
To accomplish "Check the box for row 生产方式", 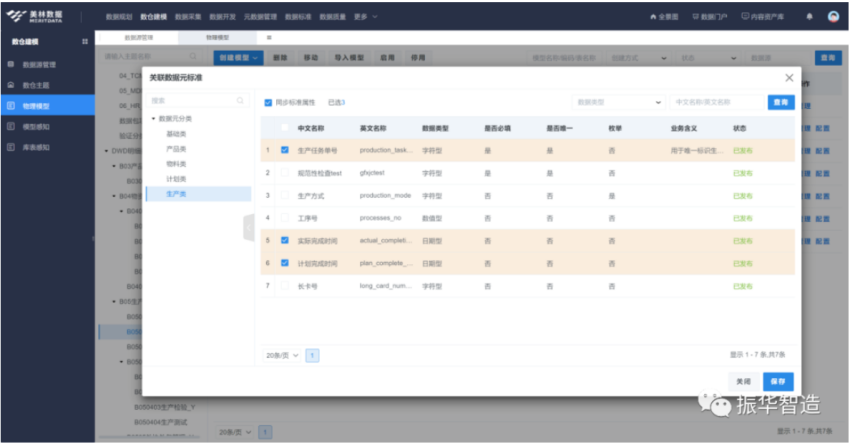I will click(285, 195).
